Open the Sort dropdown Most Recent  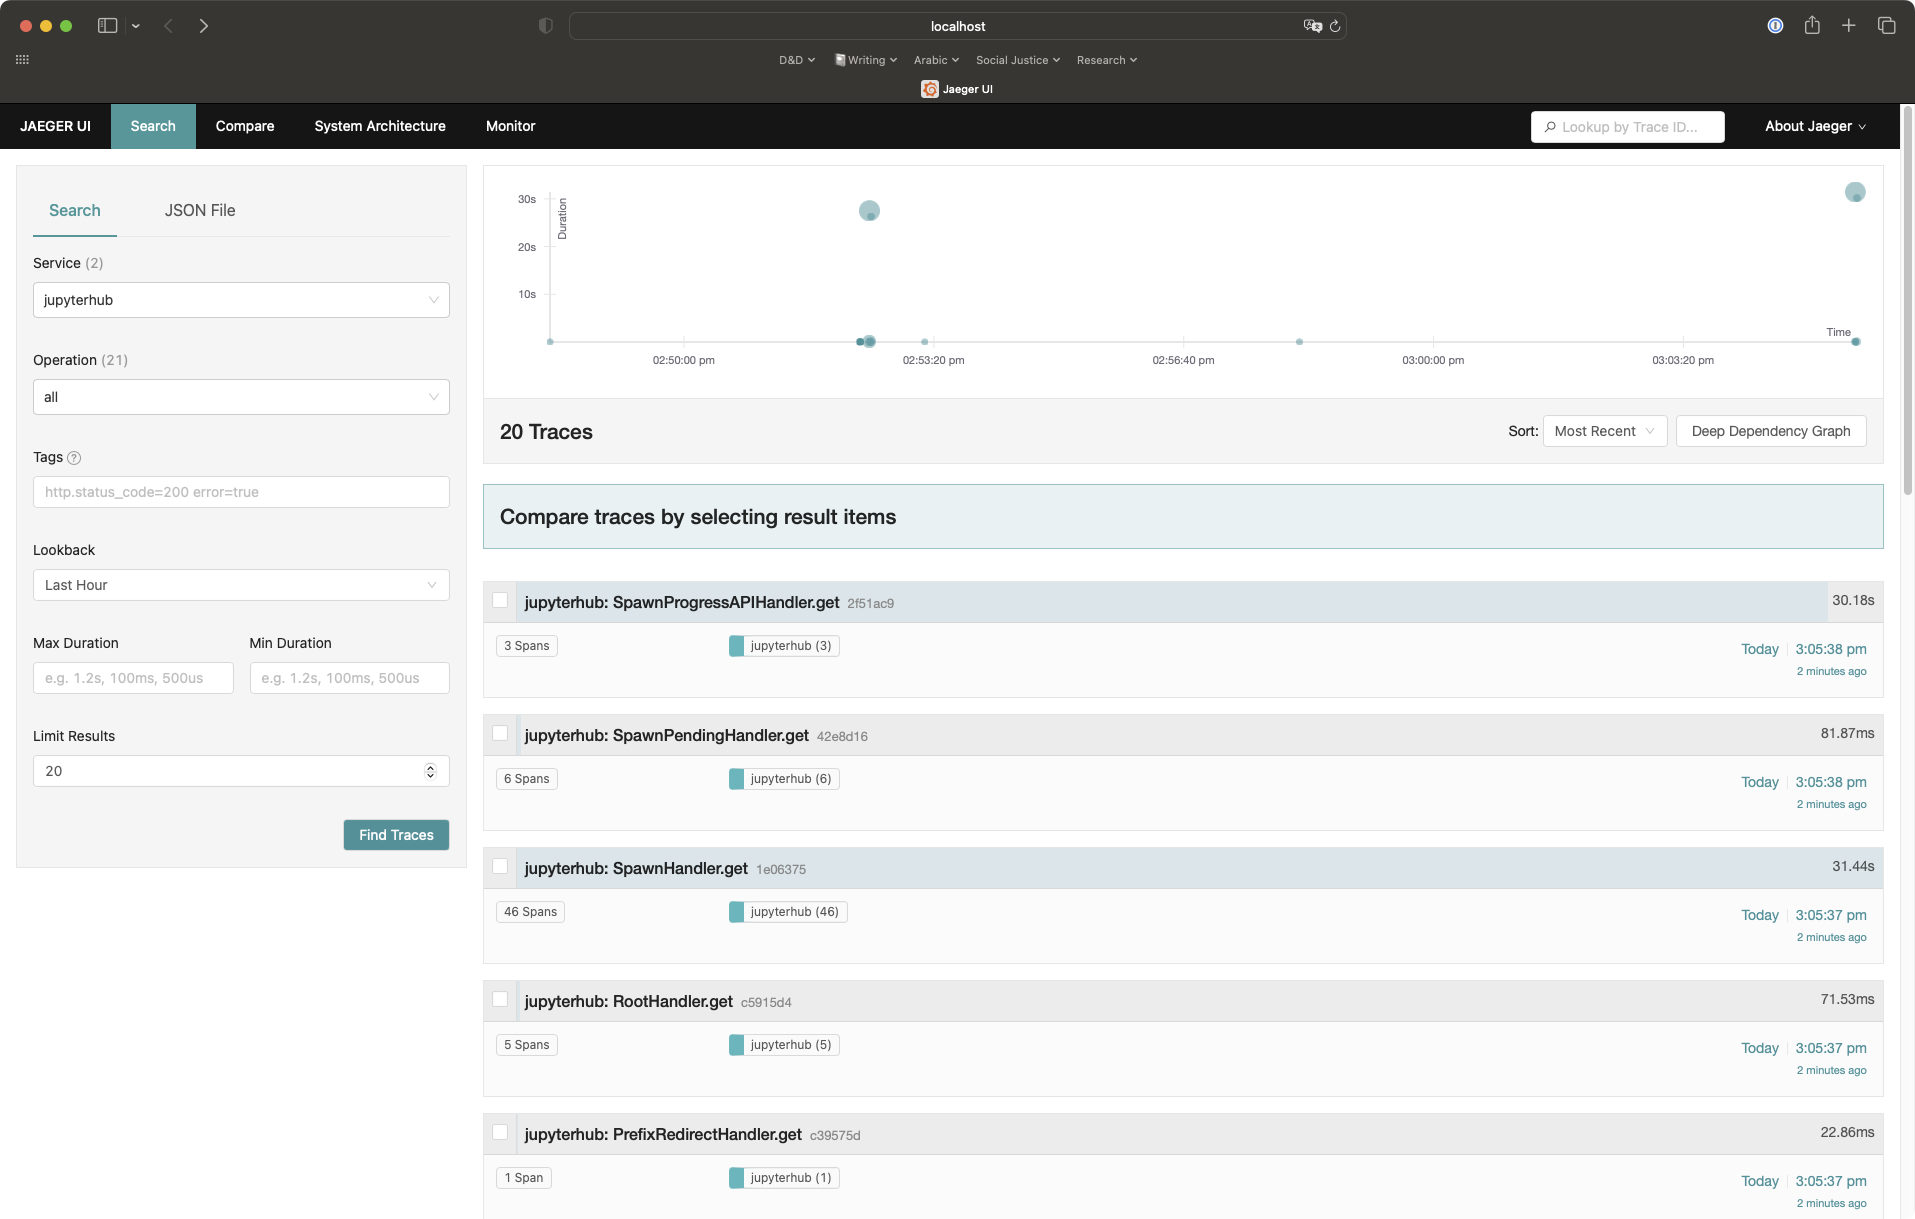point(1604,431)
